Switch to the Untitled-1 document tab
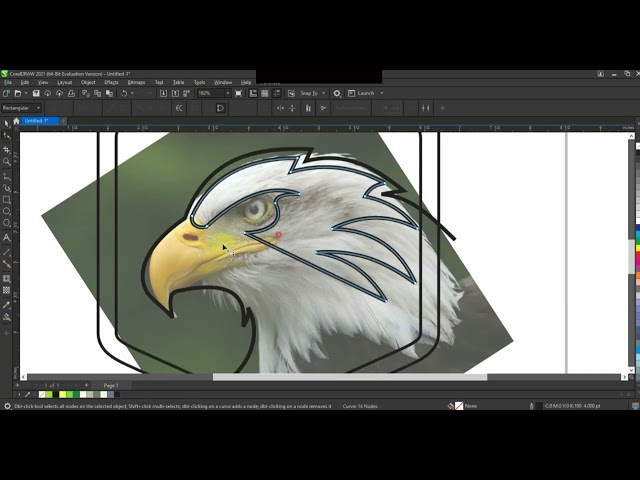Screen dimensions: 640x480 tap(40, 121)
